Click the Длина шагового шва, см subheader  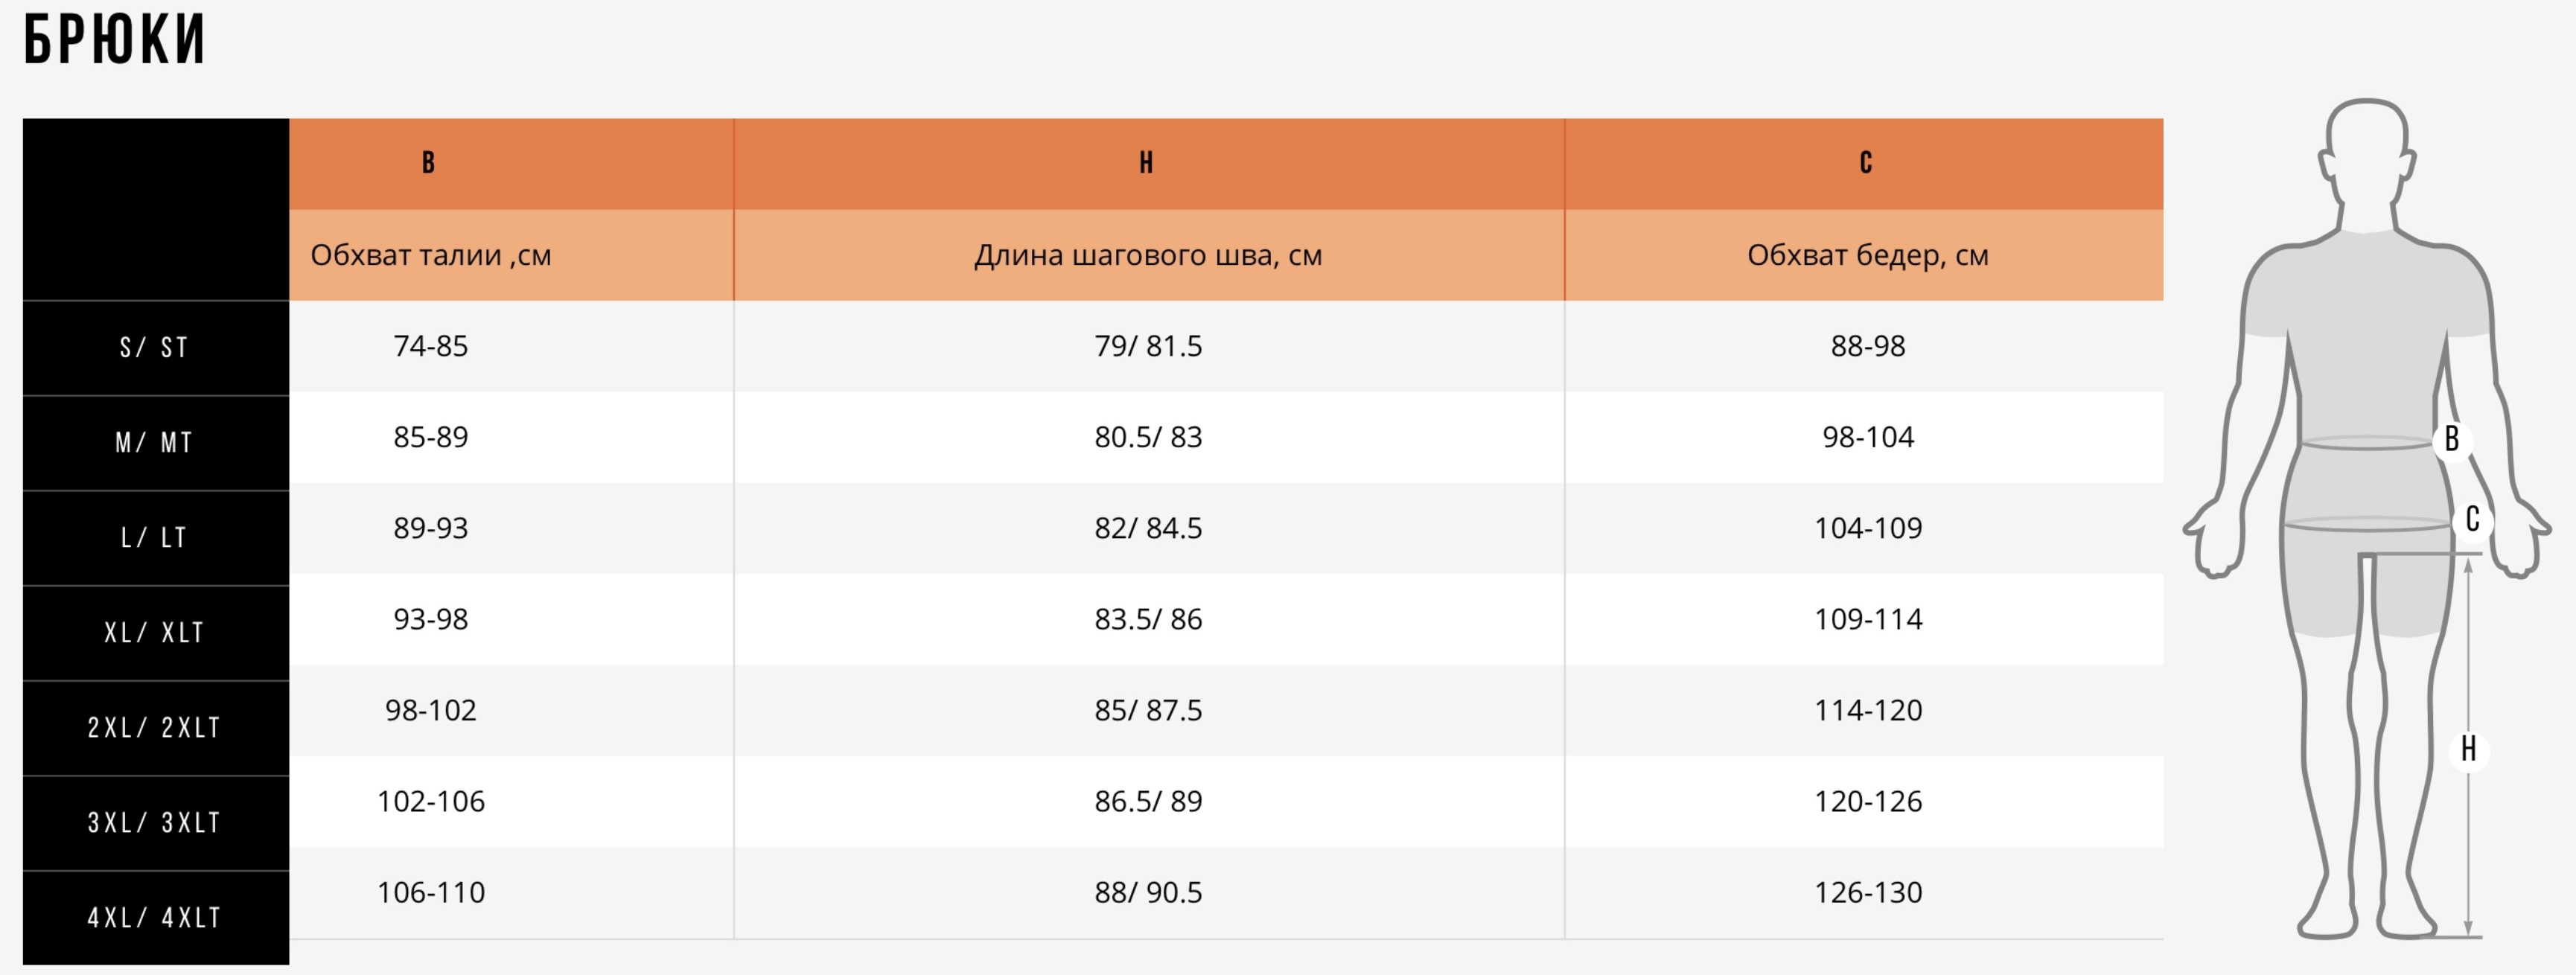pos(1148,255)
